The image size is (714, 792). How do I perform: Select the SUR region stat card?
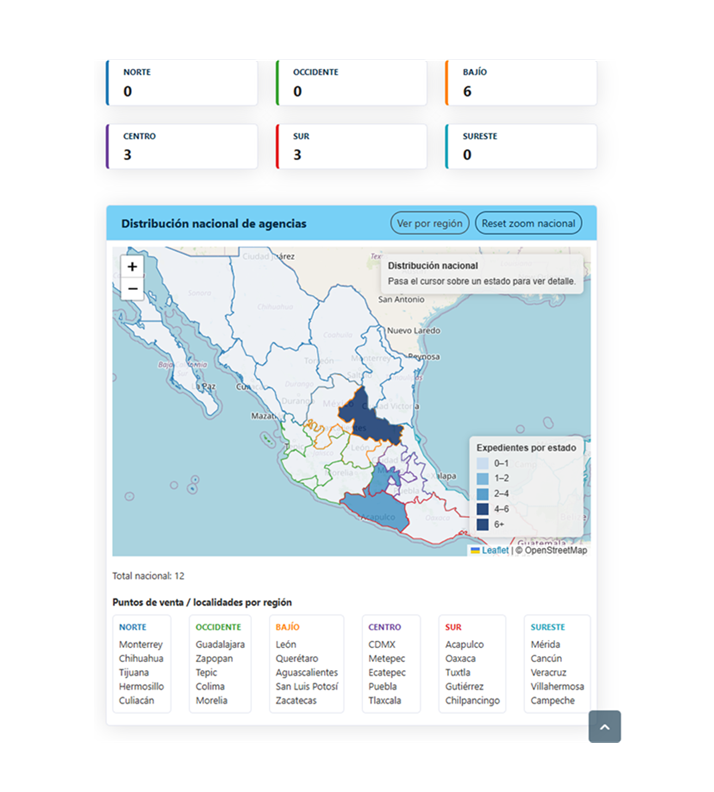352,146
